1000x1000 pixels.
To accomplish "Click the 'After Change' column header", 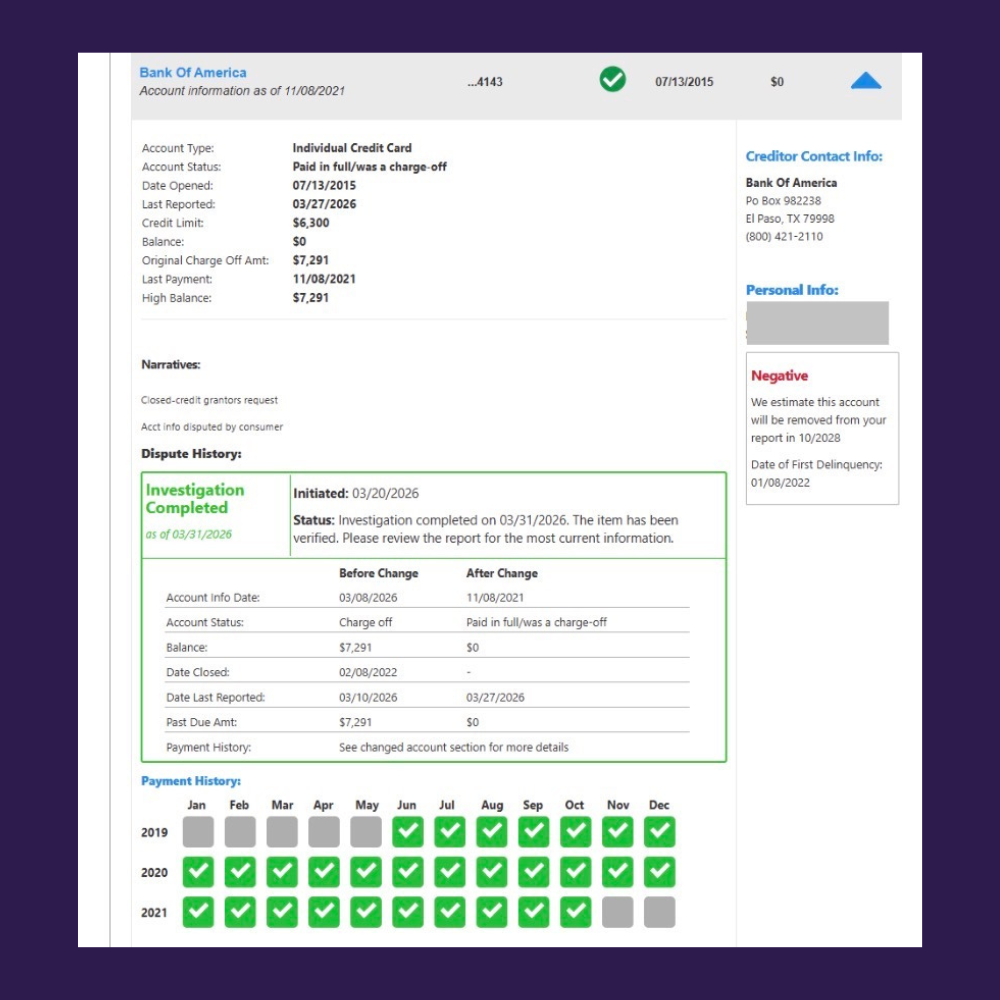I will [501, 573].
